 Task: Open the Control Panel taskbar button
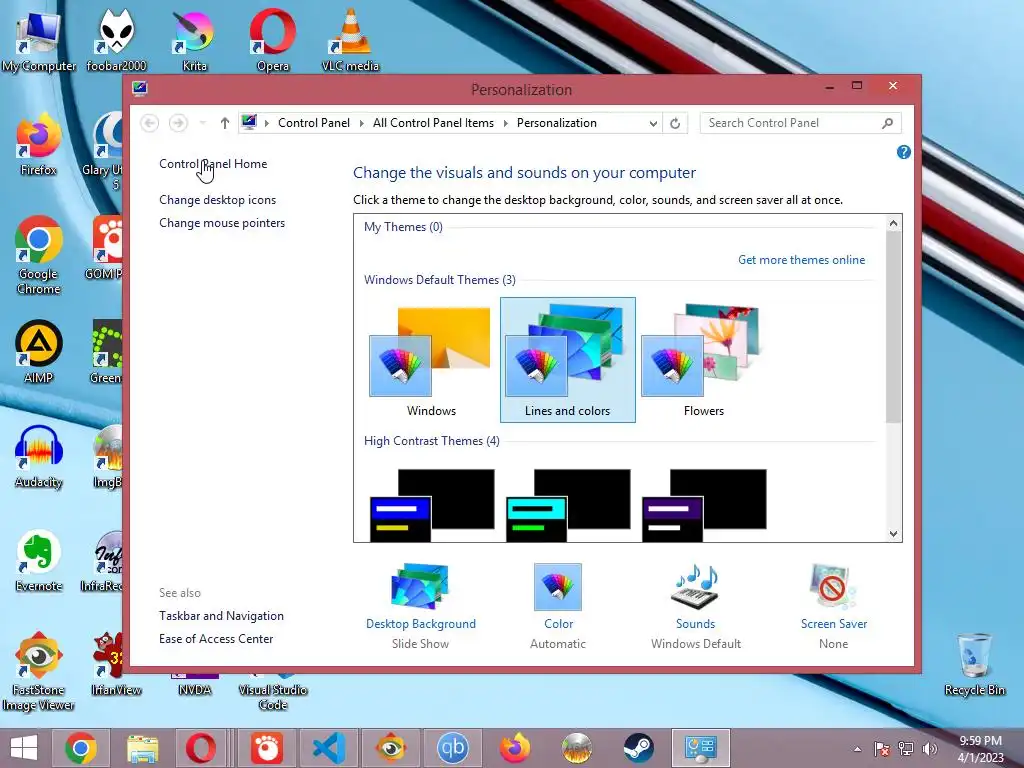coord(700,748)
